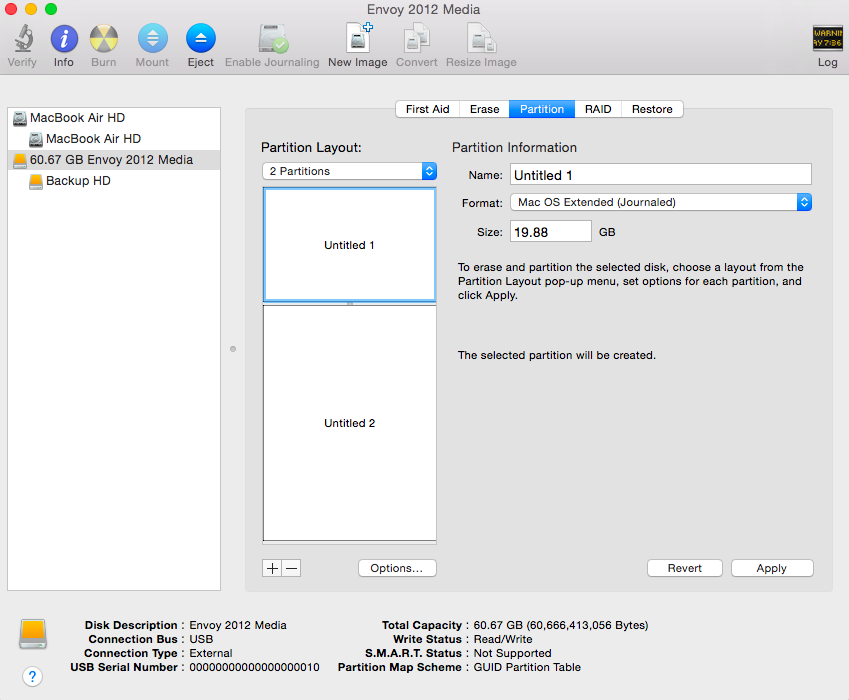Viewport: 849px width, 700px height.
Task: Click the Verify microscope icon
Action: click(23, 38)
